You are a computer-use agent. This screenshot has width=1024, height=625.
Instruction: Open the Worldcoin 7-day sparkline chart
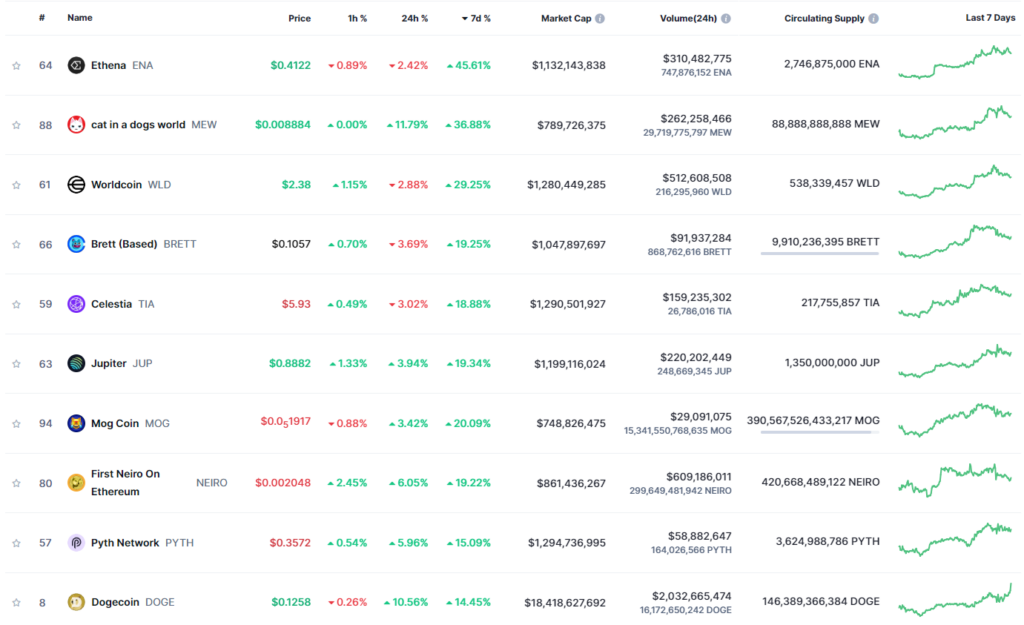pyautogui.click(x=955, y=182)
